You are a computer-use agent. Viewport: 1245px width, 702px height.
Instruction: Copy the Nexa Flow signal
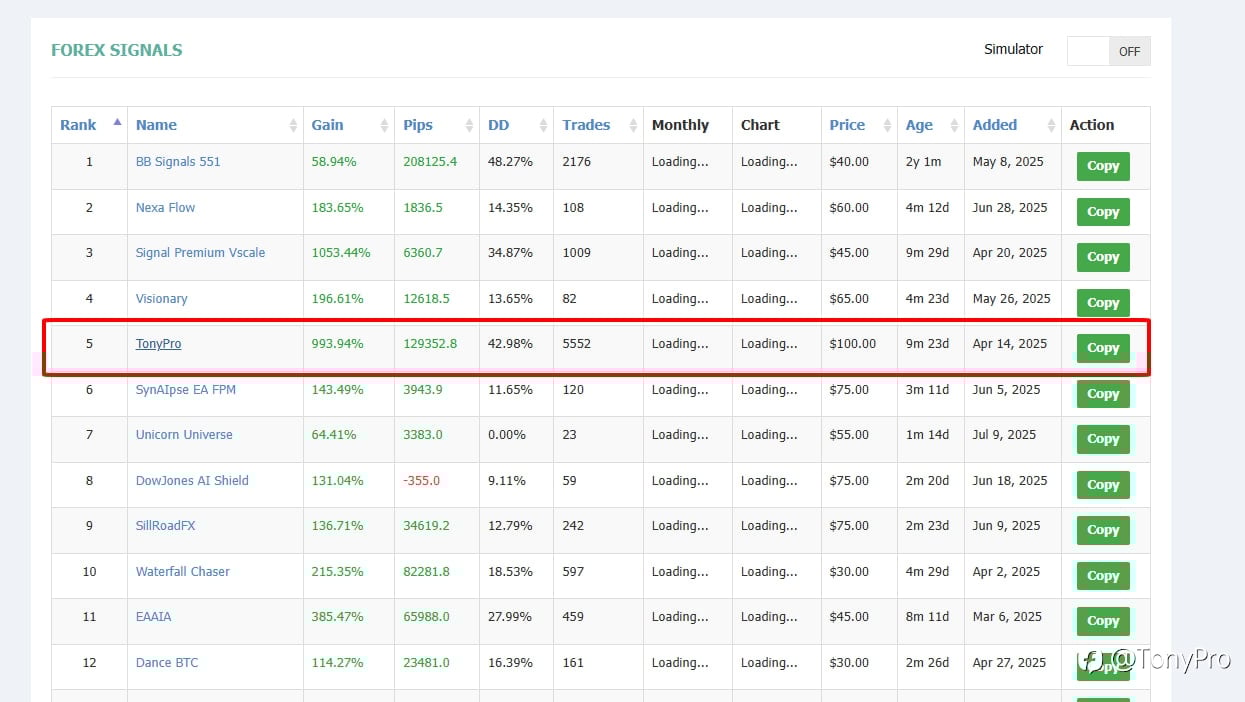coord(1103,212)
